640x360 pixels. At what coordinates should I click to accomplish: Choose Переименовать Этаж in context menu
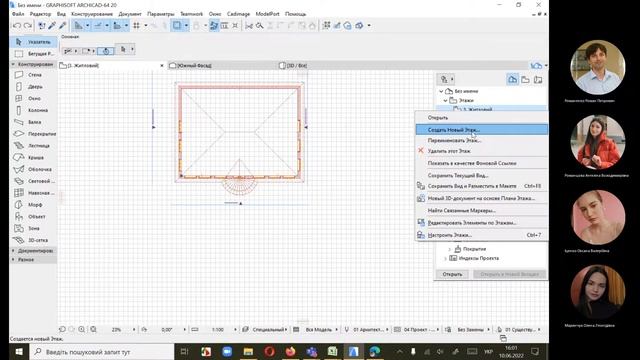(x=482, y=140)
